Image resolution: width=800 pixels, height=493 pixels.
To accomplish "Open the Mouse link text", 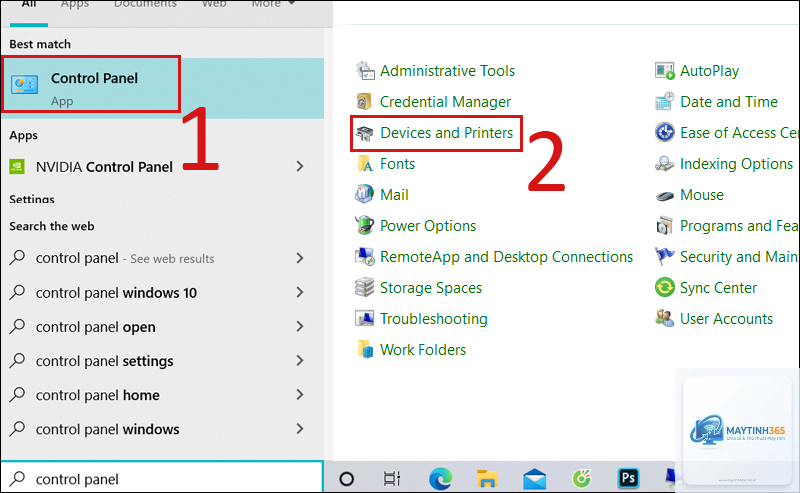I will pyautogui.click(x=702, y=195).
